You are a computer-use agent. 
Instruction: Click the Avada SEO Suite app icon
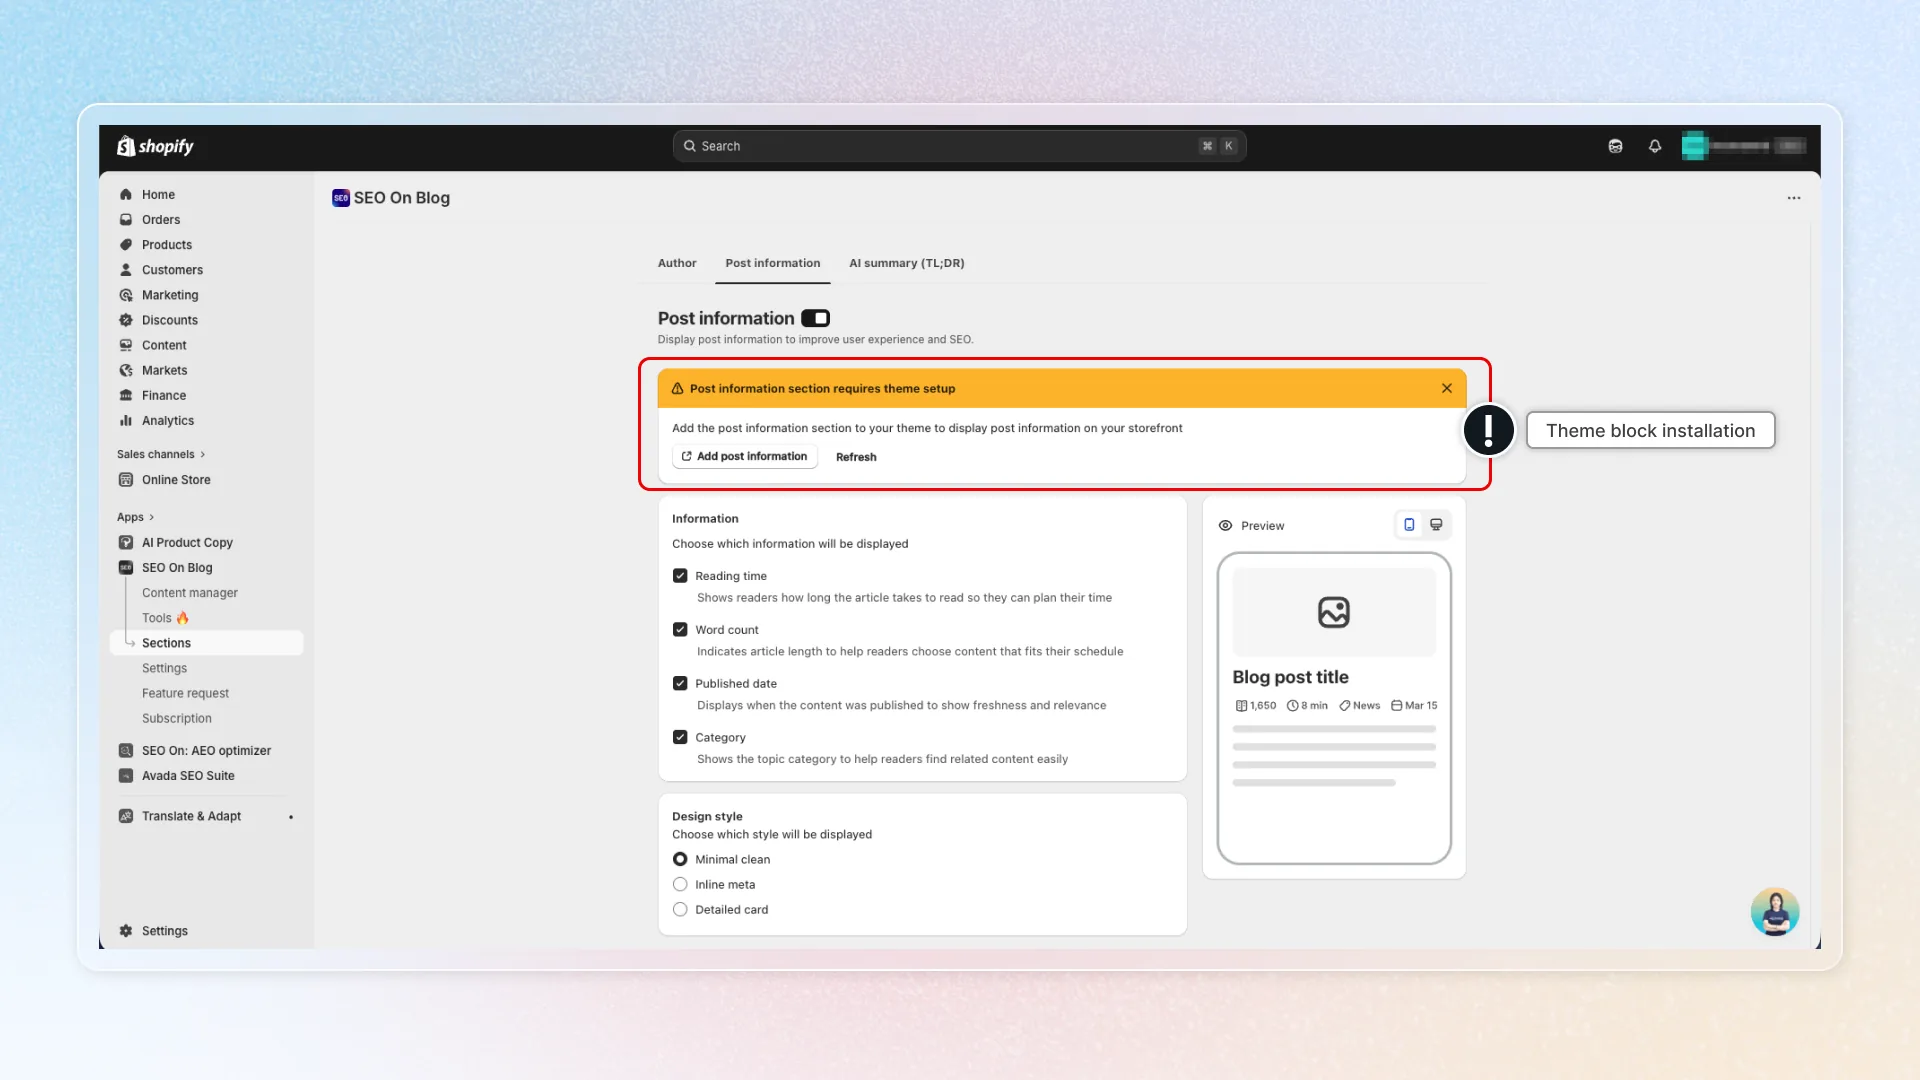(126, 776)
